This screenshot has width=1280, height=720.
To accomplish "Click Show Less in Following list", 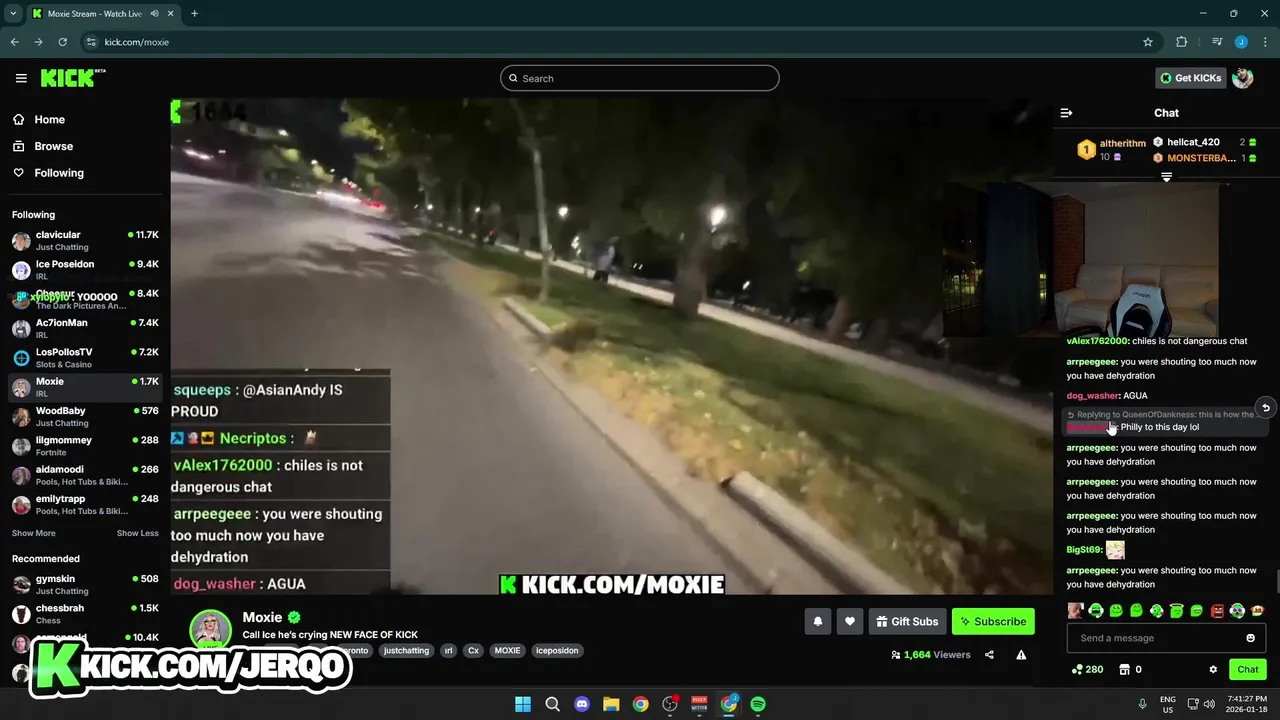I will pyautogui.click(x=138, y=533).
